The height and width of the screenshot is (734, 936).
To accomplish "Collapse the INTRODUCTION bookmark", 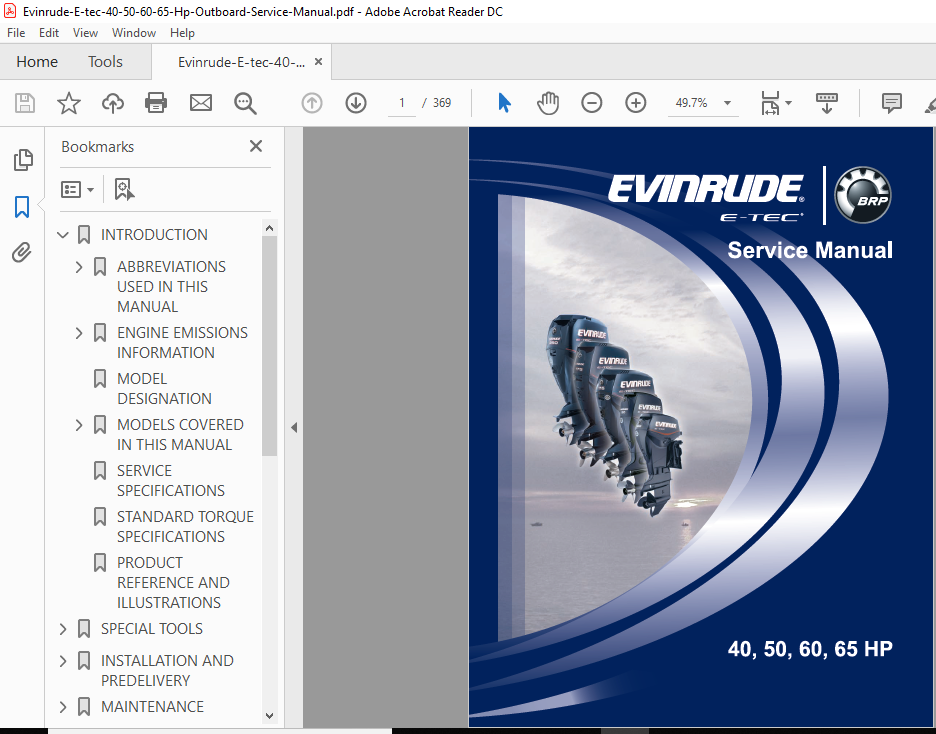I will point(63,235).
